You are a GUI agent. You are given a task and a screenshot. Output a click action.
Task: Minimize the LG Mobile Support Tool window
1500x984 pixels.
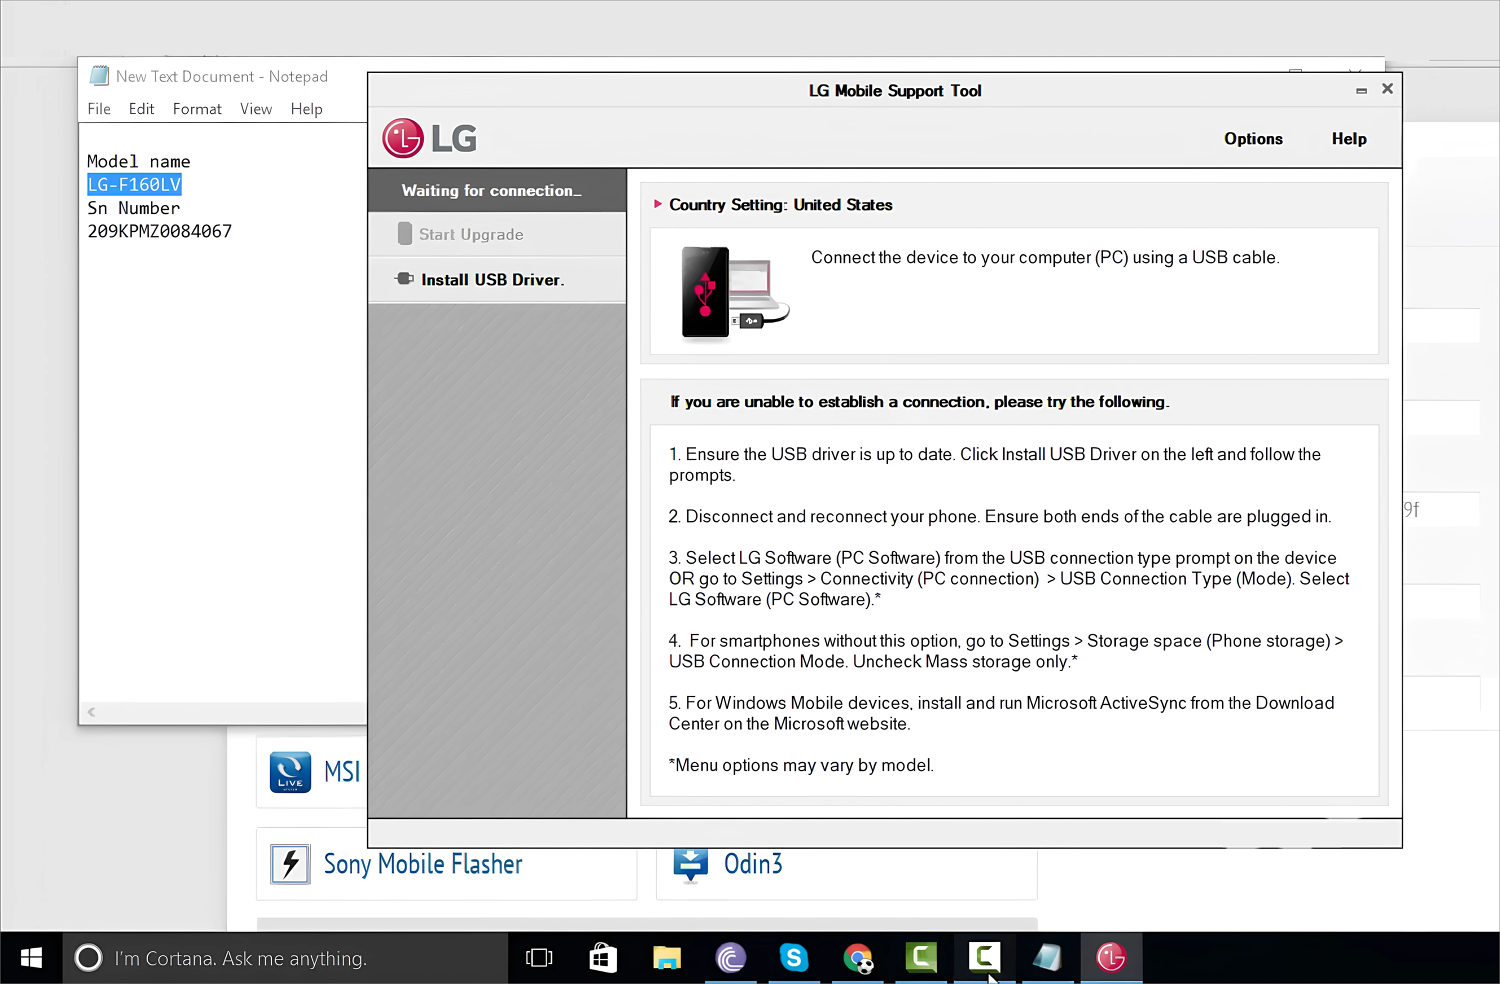point(1361,90)
